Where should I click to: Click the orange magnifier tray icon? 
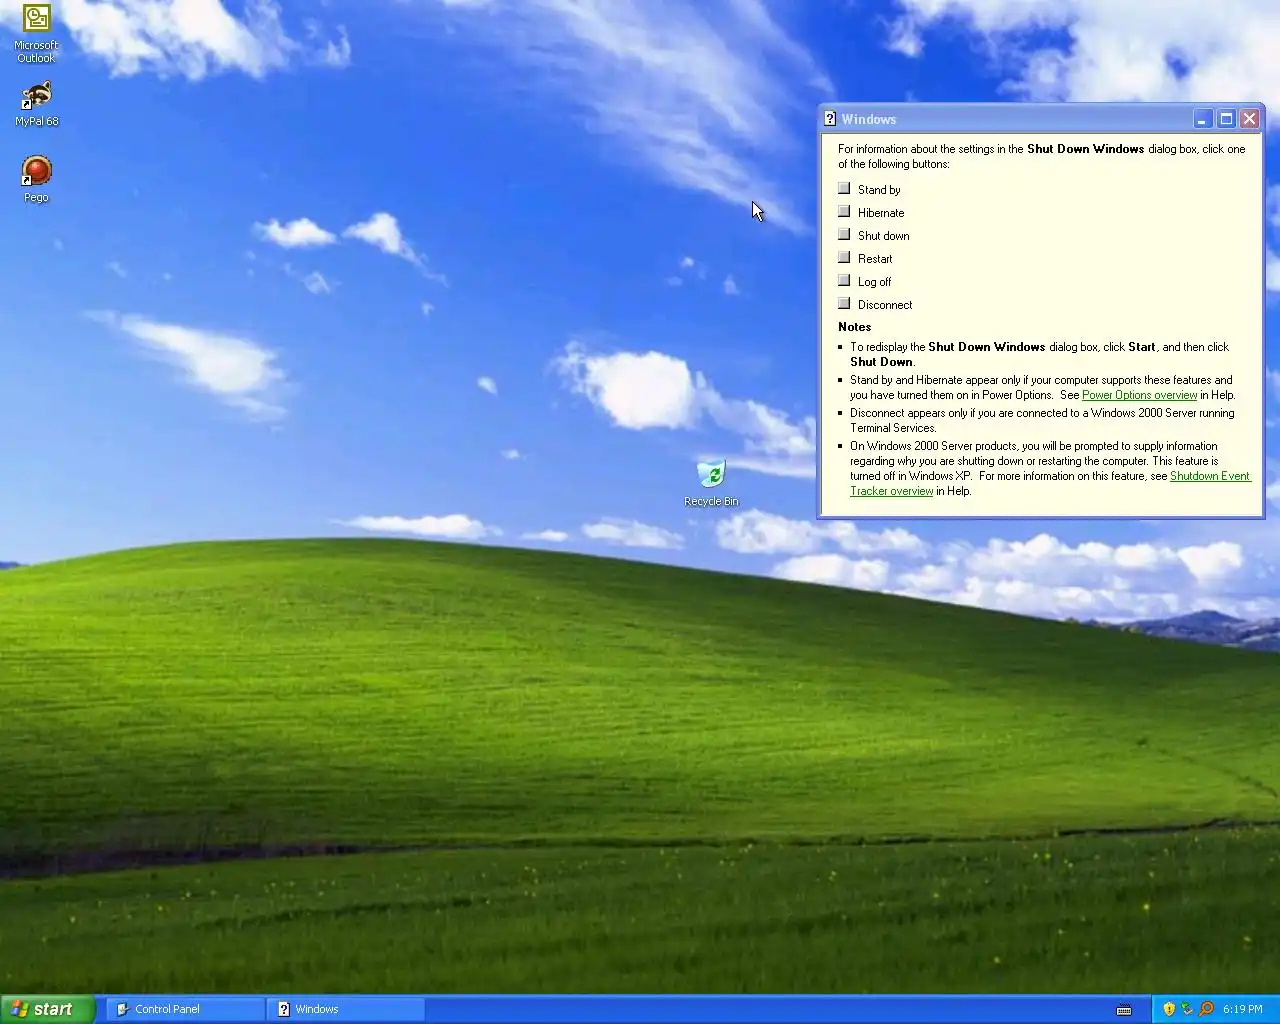click(x=1206, y=1009)
